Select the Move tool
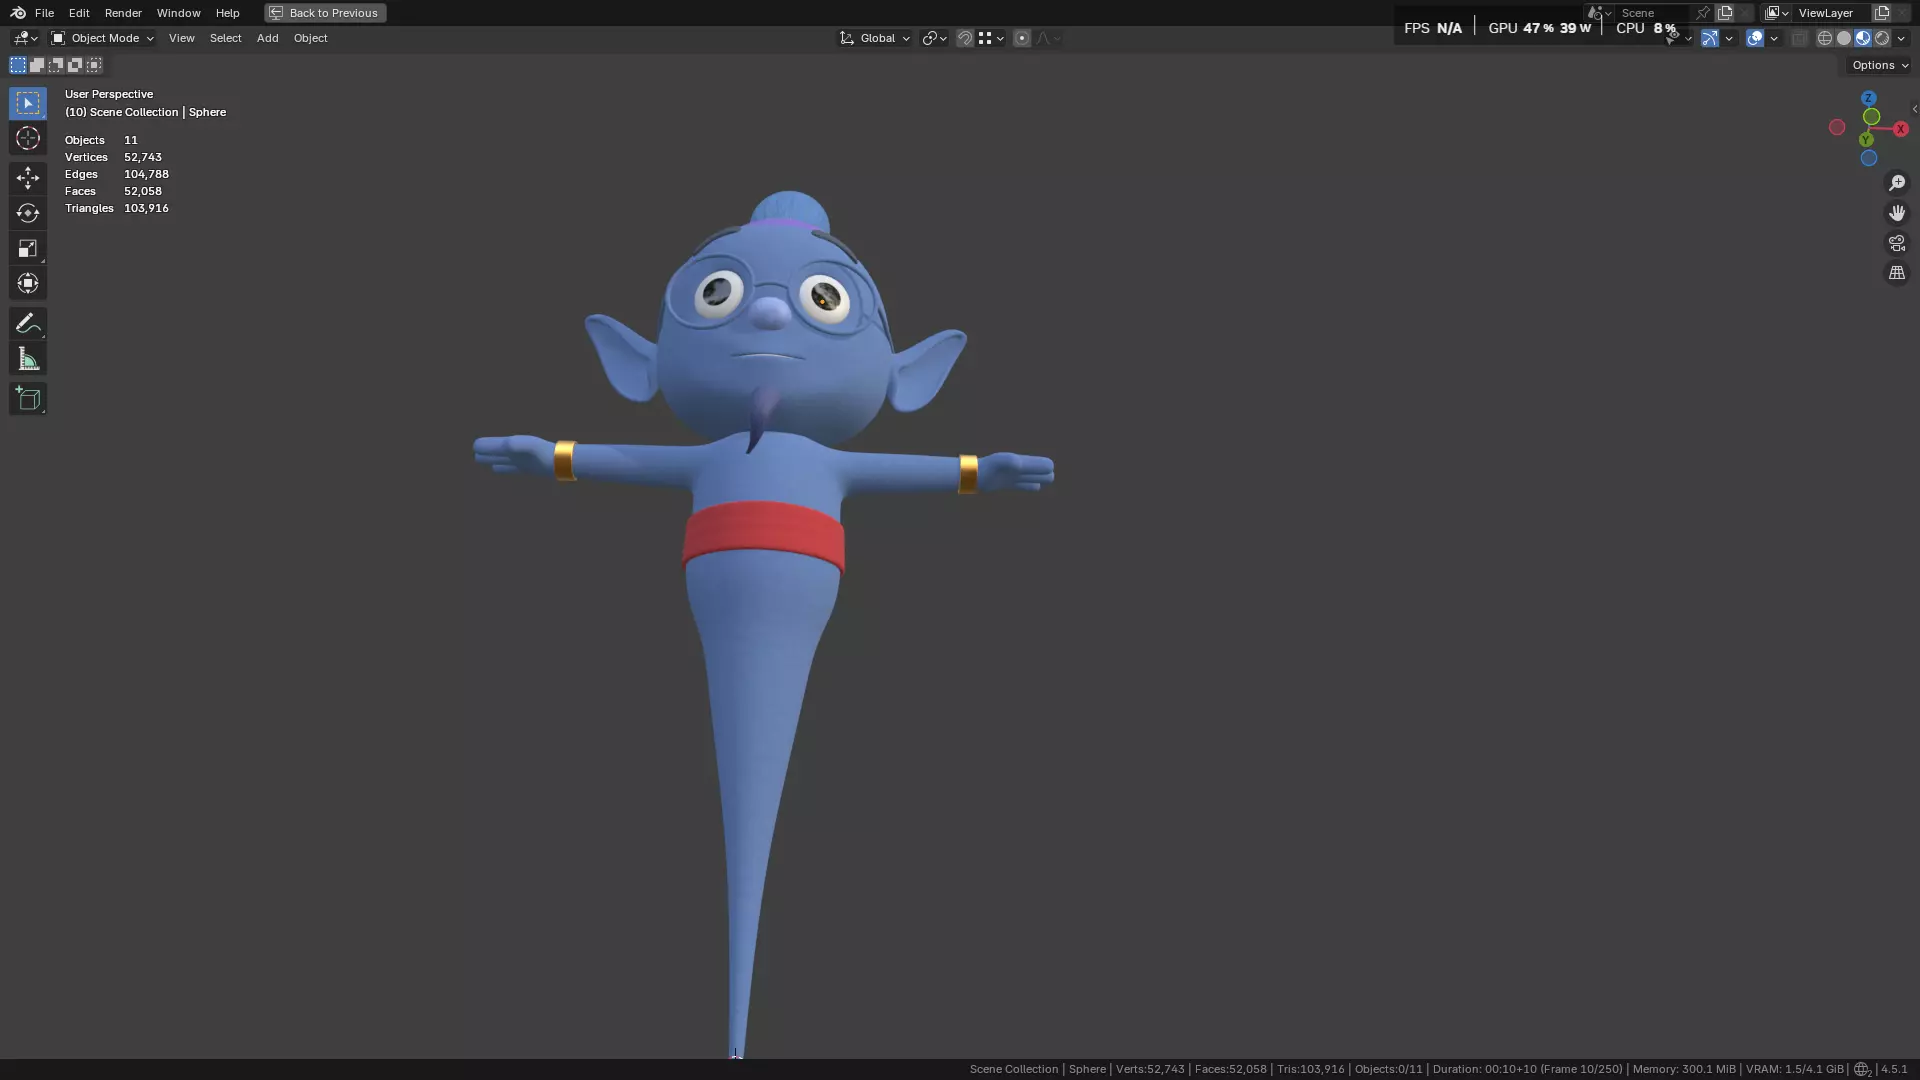The height and width of the screenshot is (1080, 1920). pyautogui.click(x=27, y=178)
